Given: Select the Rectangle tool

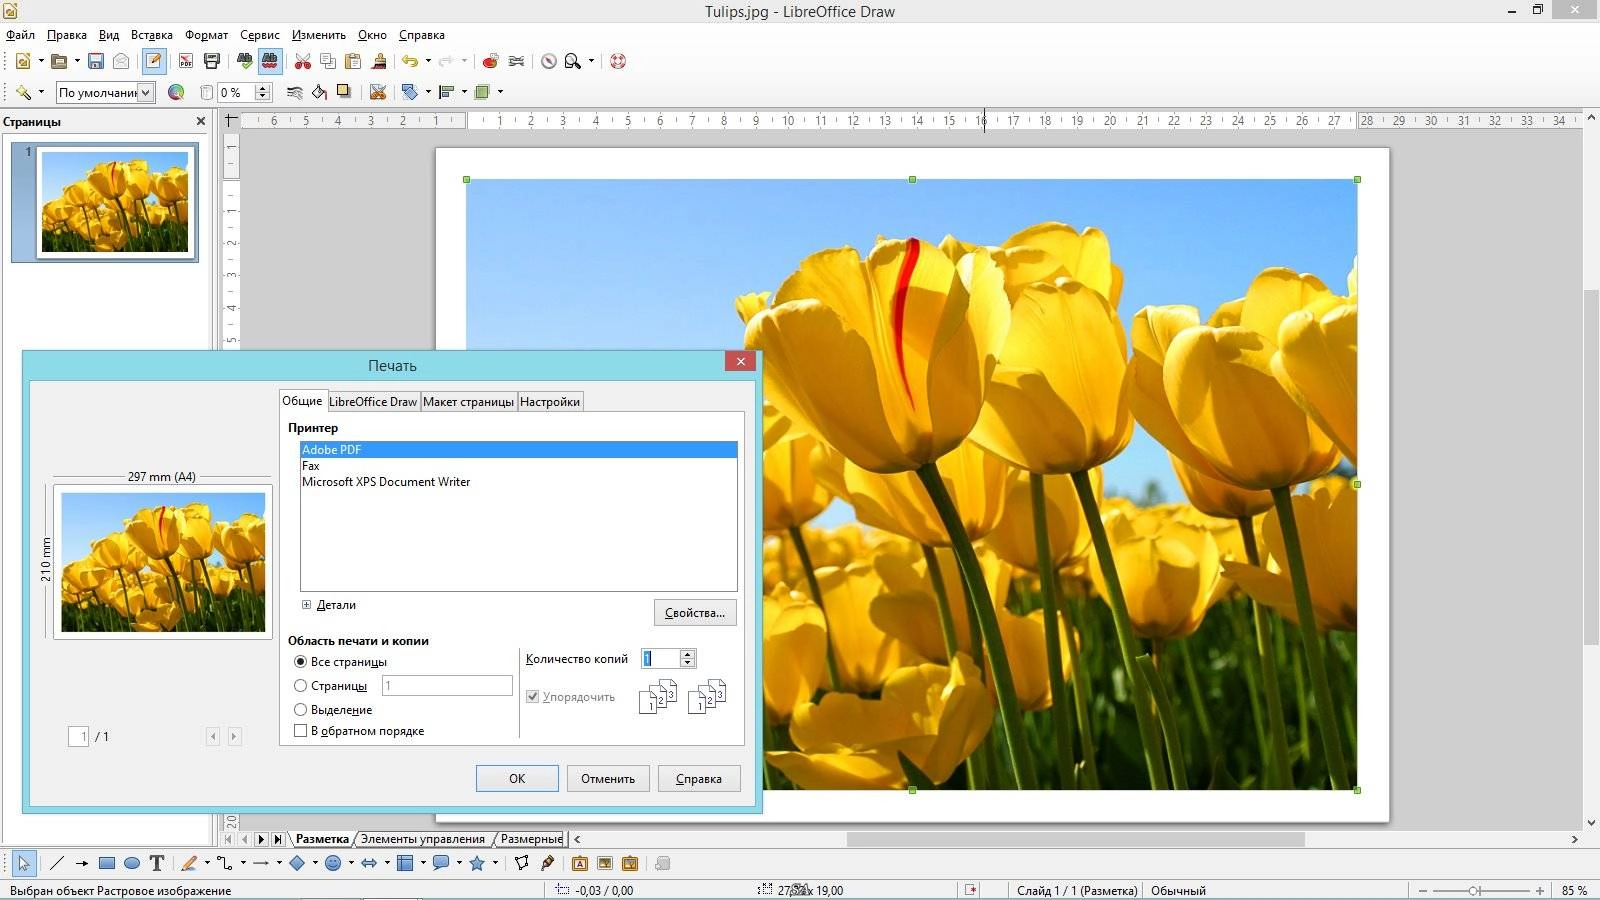Looking at the screenshot, I should point(106,863).
